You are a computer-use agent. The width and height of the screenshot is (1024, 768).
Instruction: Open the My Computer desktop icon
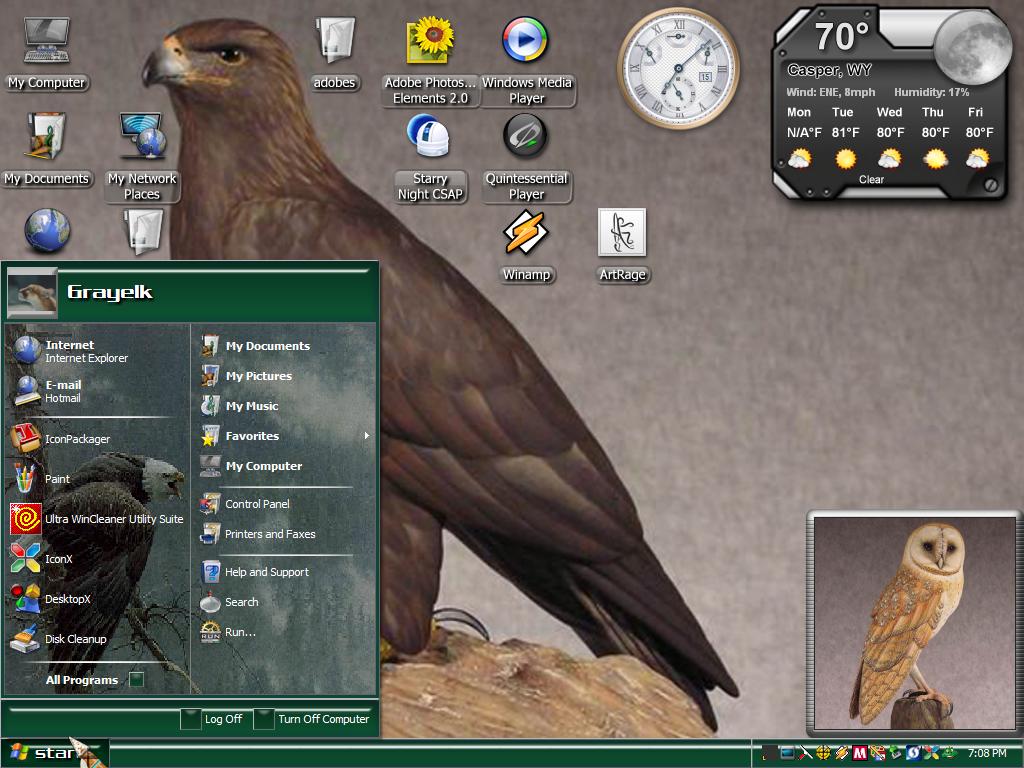coord(46,54)
